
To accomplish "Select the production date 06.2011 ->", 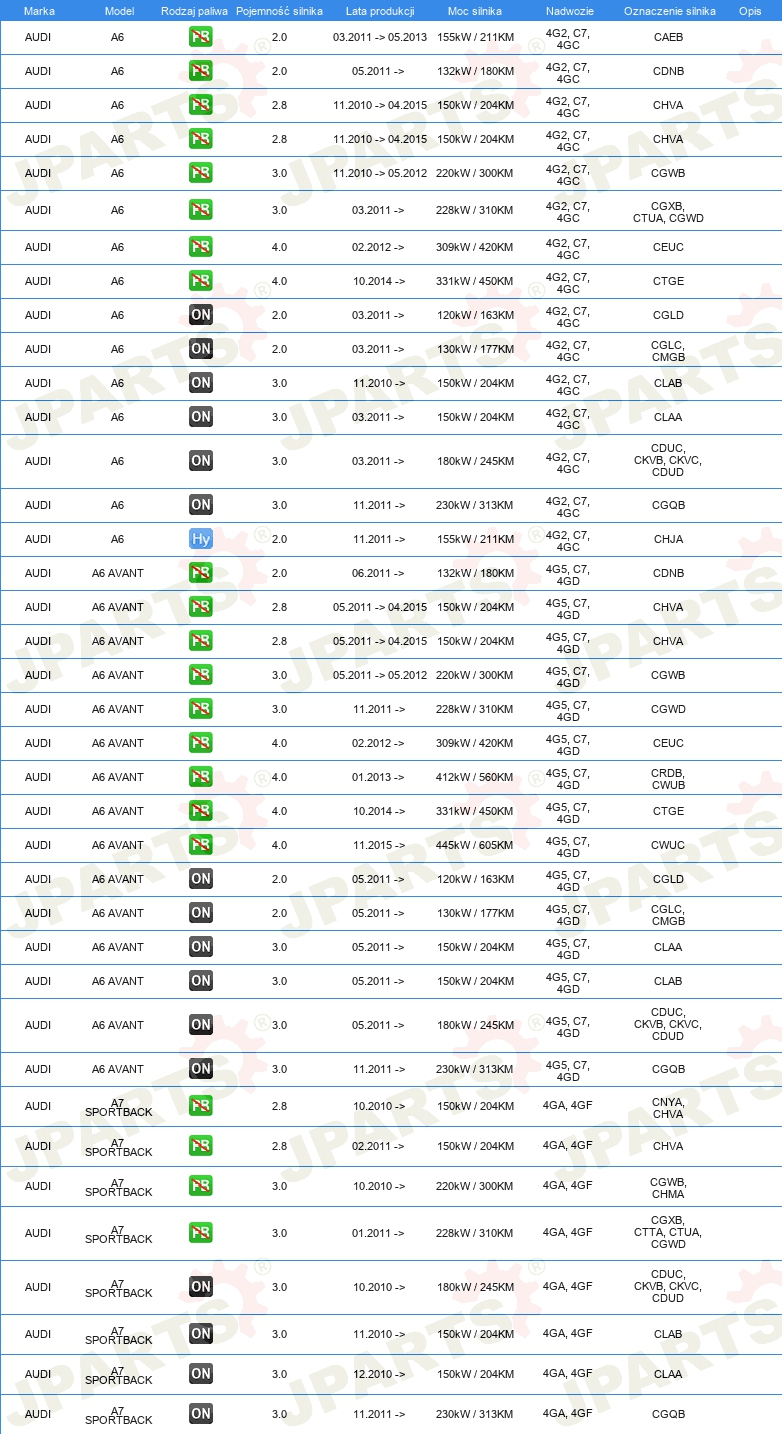I will (378, 573).
